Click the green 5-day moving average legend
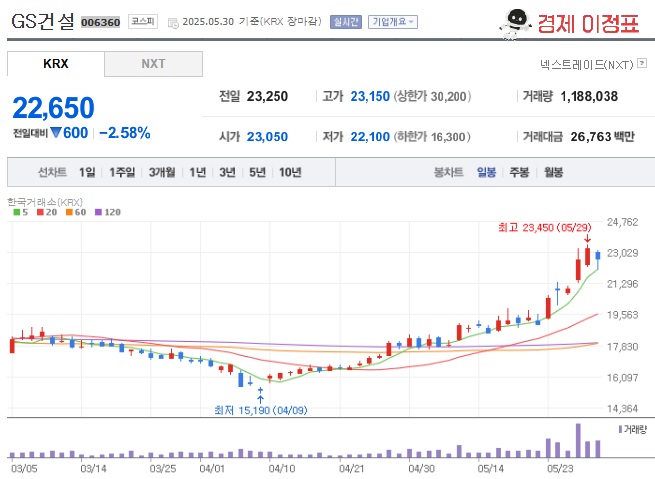 click(x=20, y=212)
